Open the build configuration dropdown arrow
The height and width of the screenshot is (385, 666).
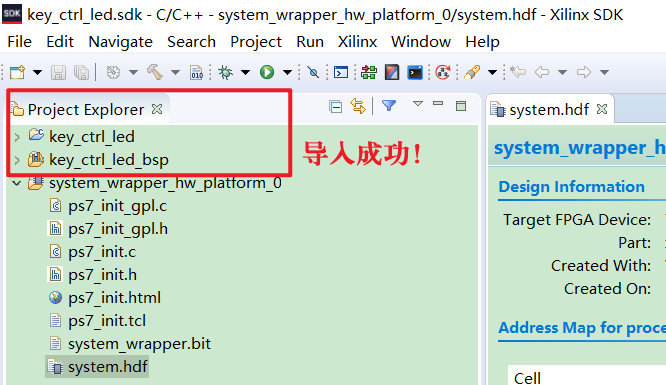[x=133, y=73]
